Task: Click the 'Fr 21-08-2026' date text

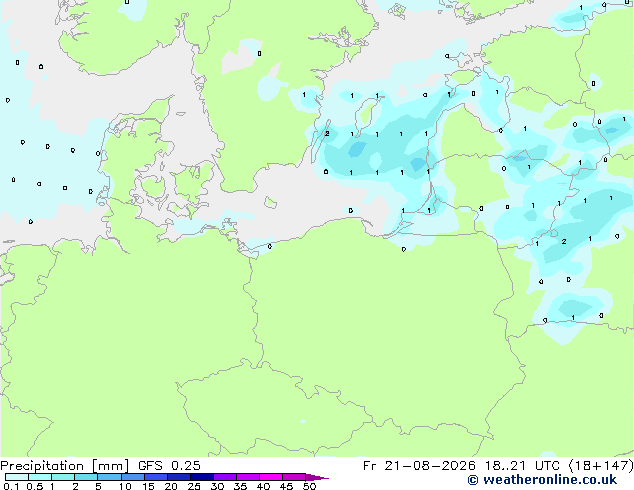Action: [419, 466]
